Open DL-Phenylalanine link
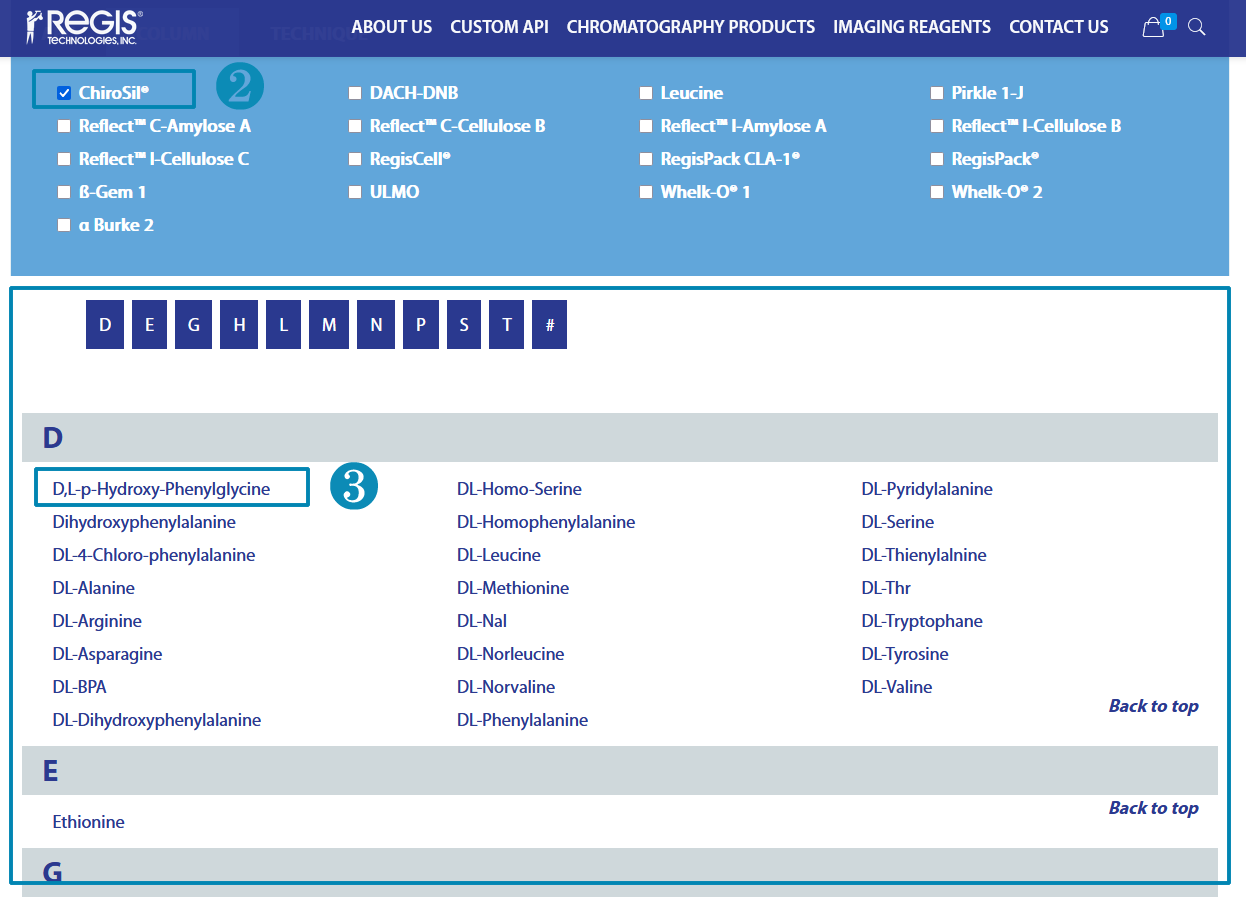The height and width of the screenshot is (897, 1246). coord(523,720)
